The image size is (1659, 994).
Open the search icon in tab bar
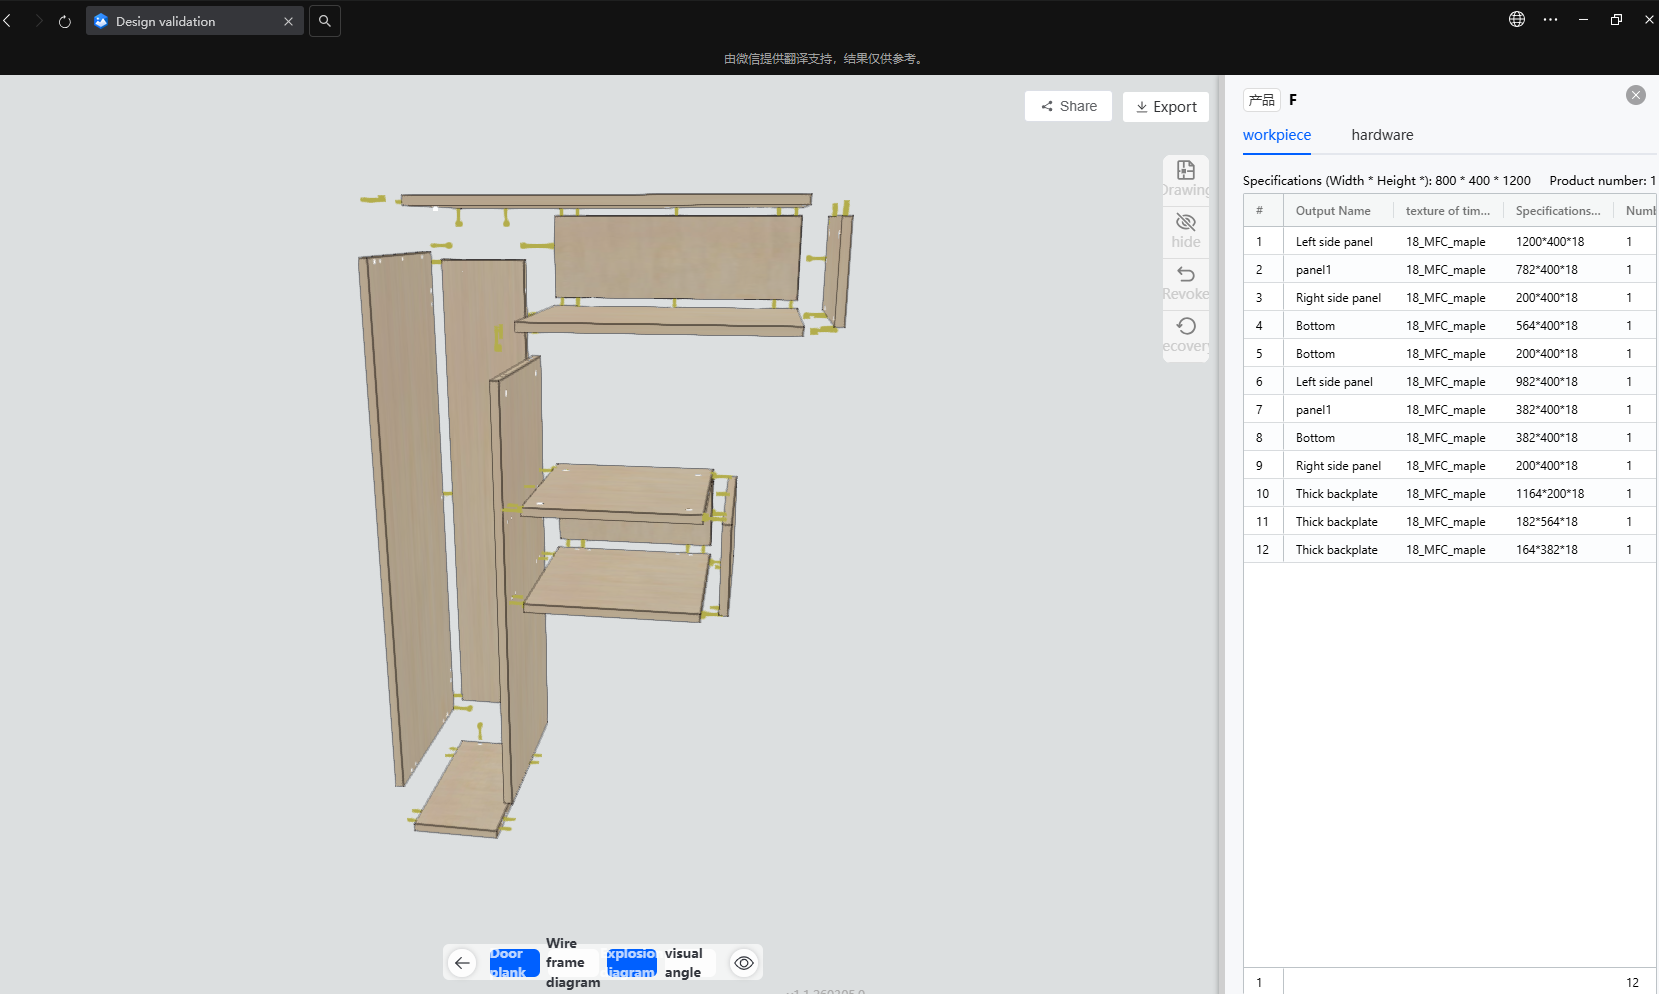tap(325, 21)
